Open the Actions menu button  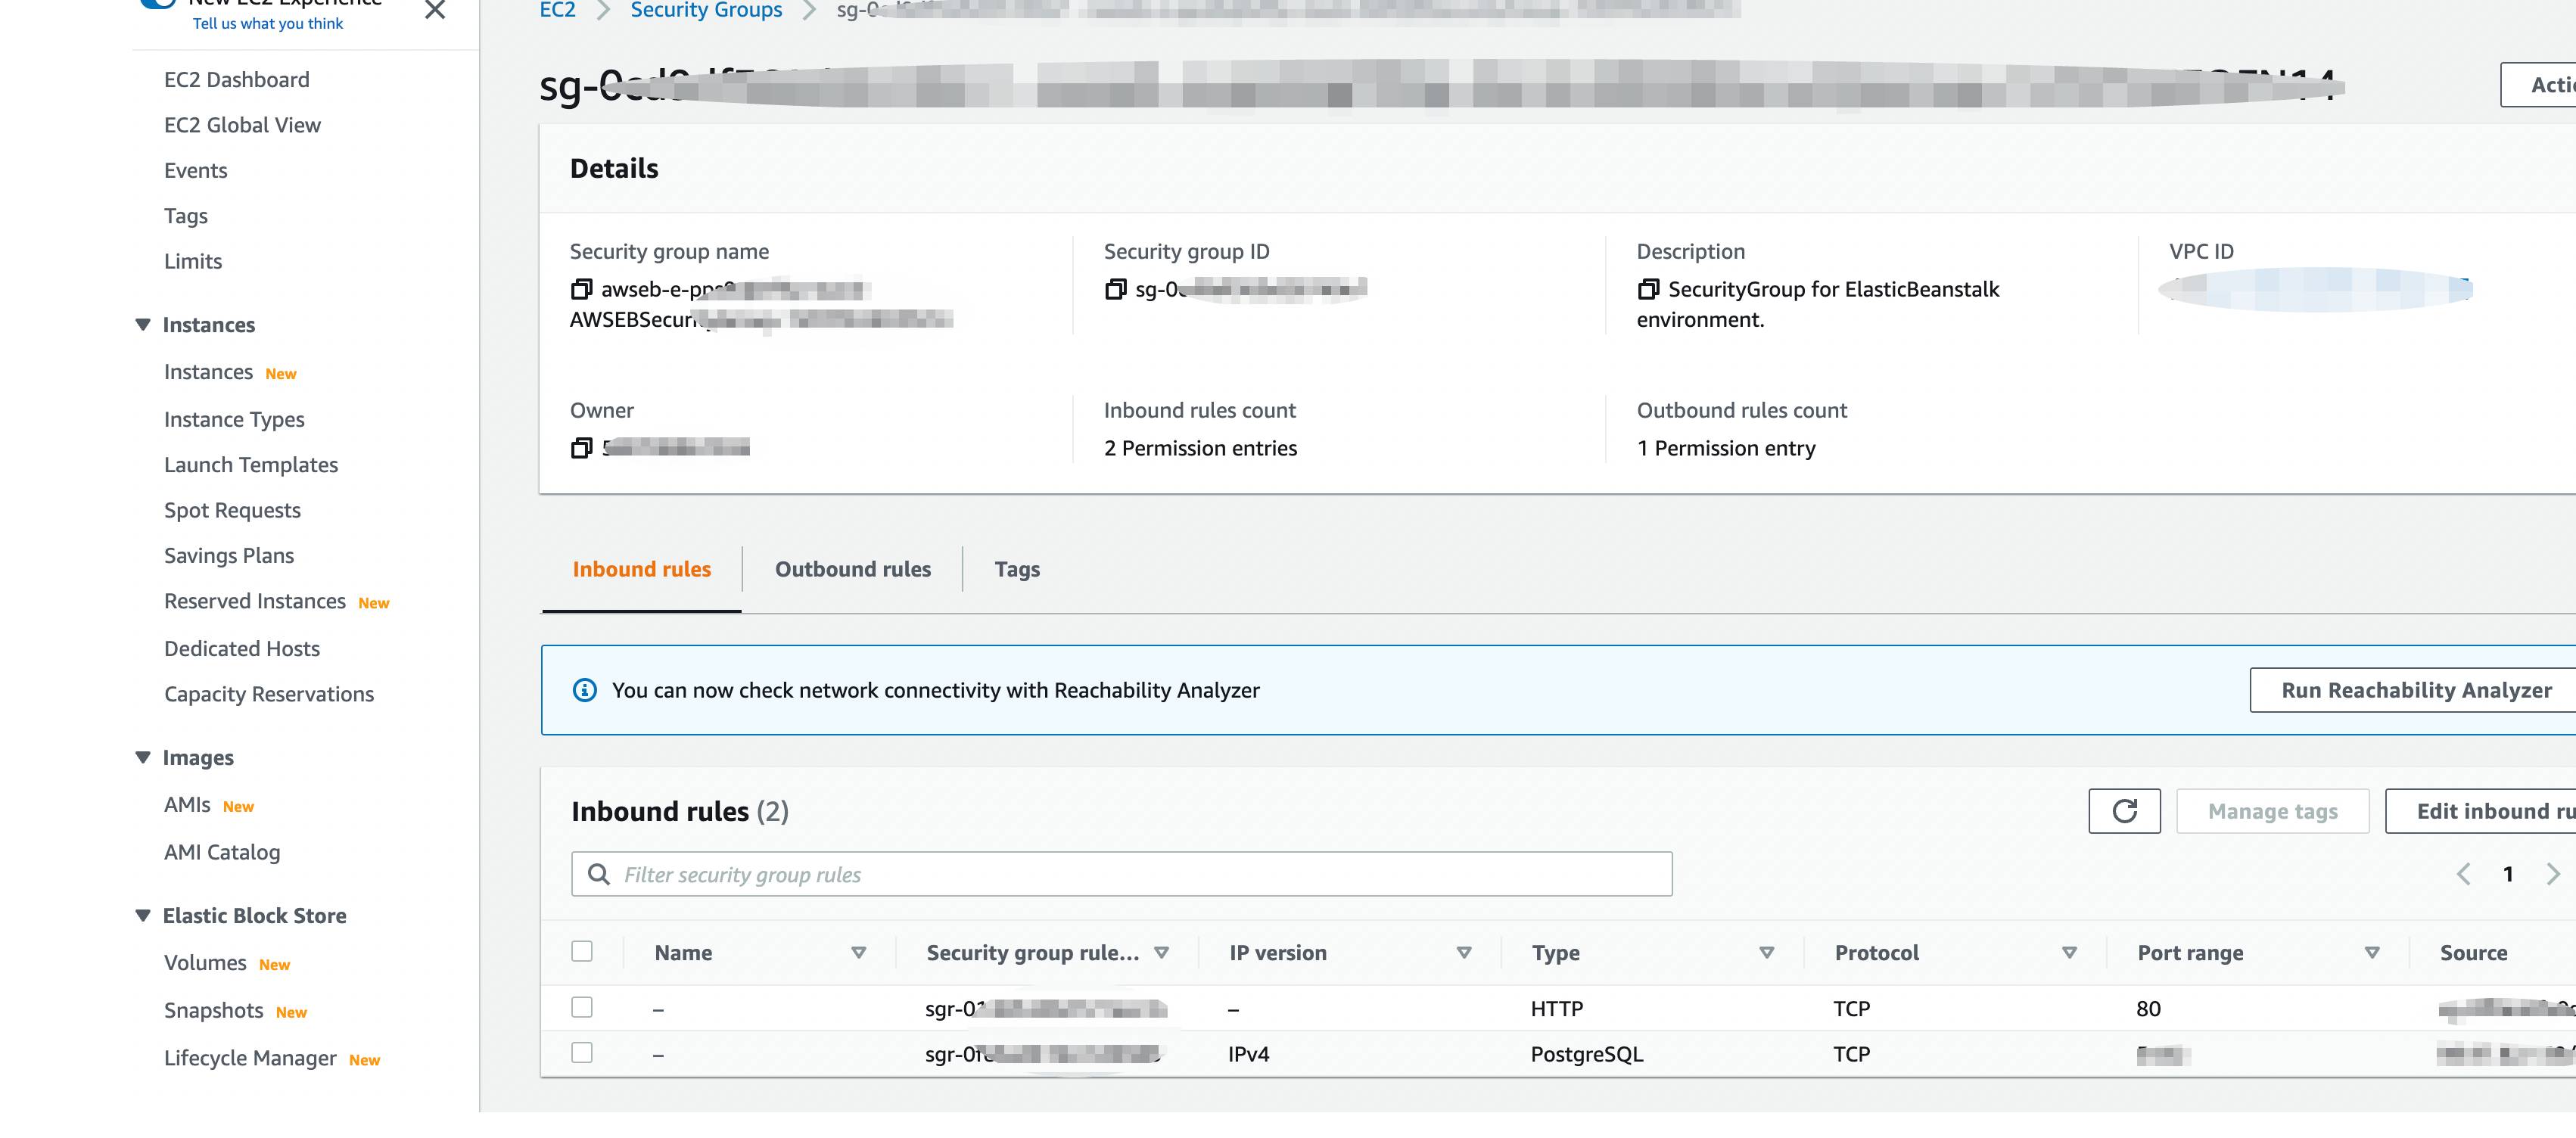click(x=2539, y=85)
